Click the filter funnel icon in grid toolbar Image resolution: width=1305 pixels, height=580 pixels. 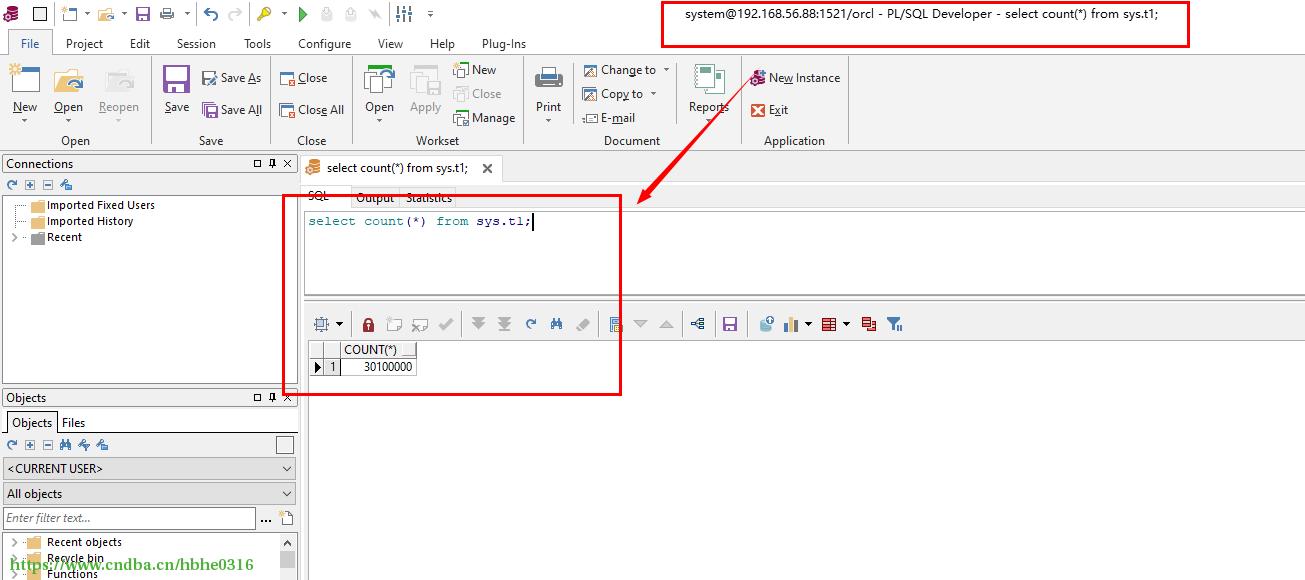pos(895,324)
